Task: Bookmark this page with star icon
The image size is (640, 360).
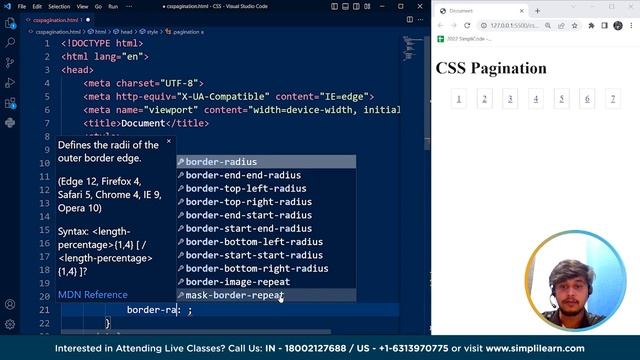Action: 575,25
